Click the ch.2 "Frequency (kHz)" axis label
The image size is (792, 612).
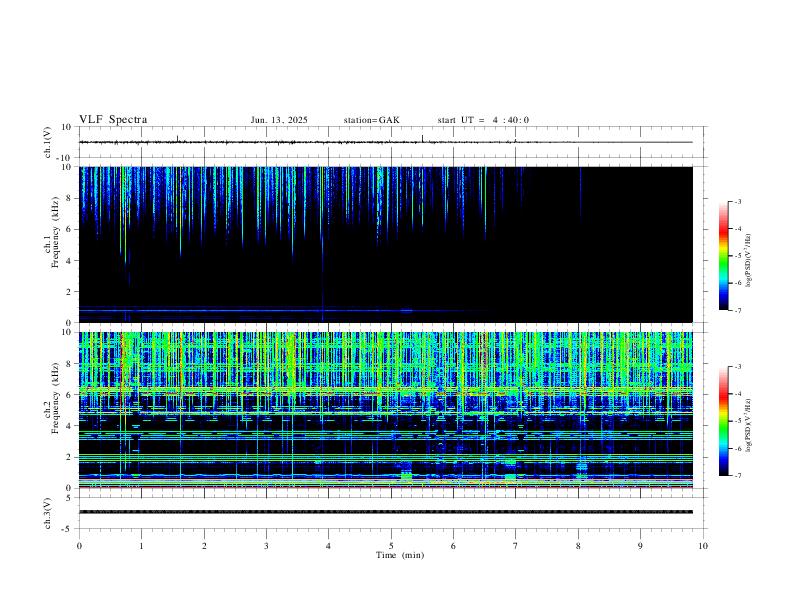point(56,398)
